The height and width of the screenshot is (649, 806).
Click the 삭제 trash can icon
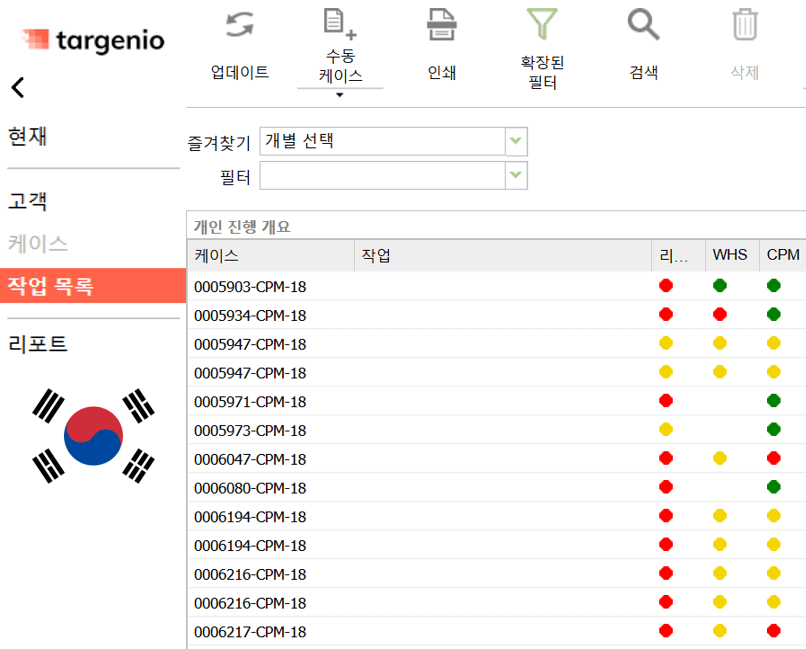coord(744,25)
